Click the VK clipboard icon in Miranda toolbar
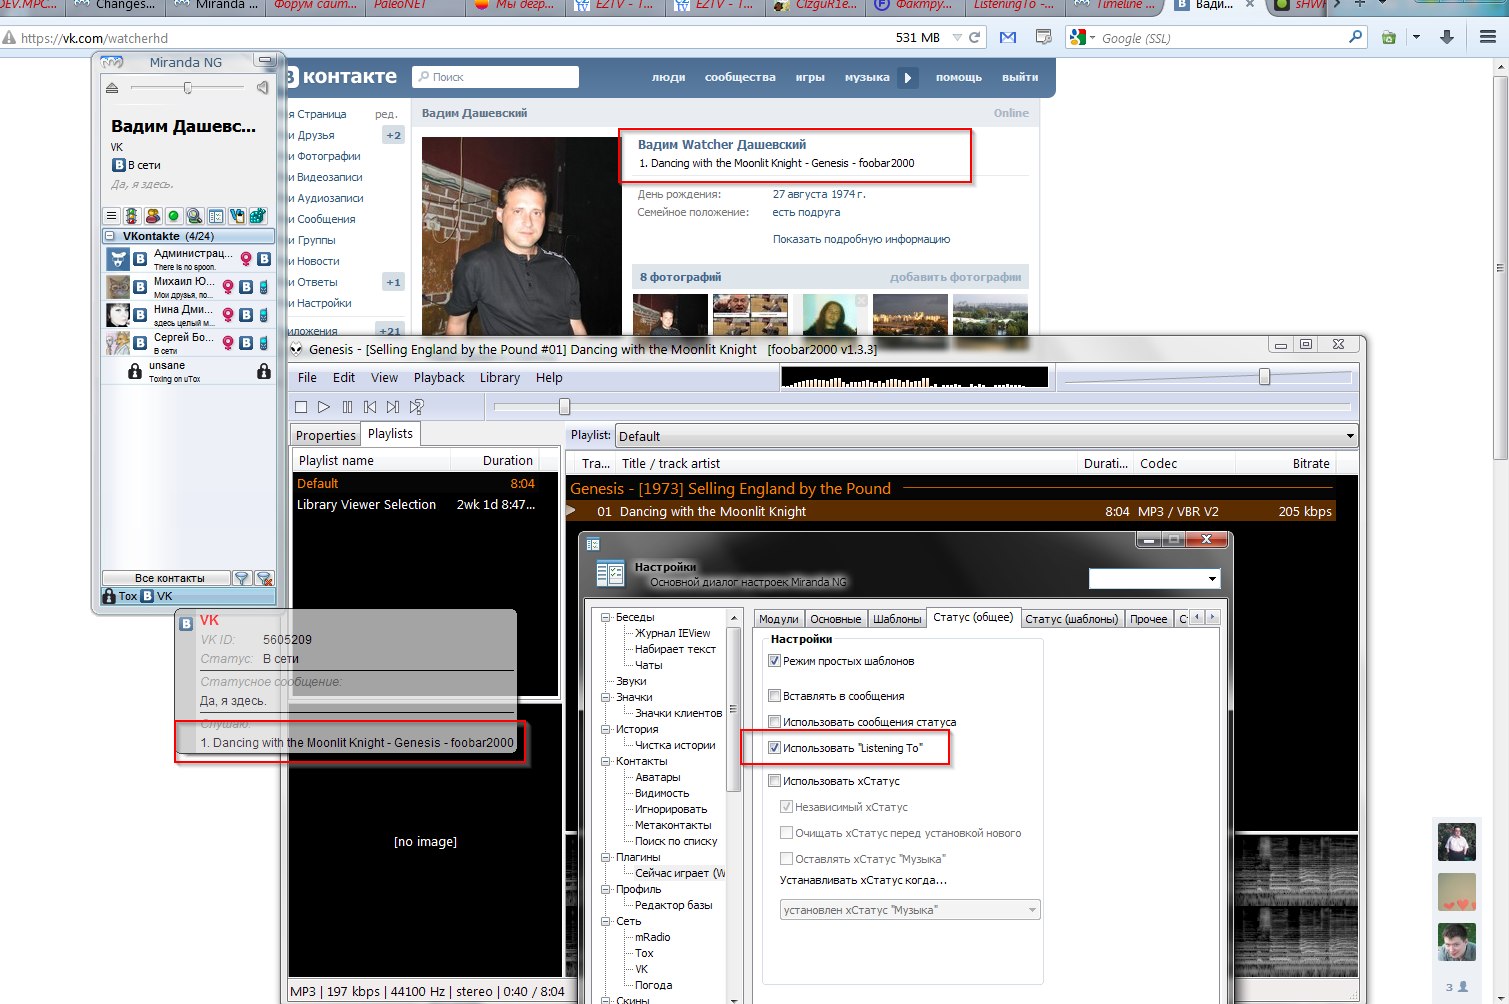 click(x=236, y=216)
